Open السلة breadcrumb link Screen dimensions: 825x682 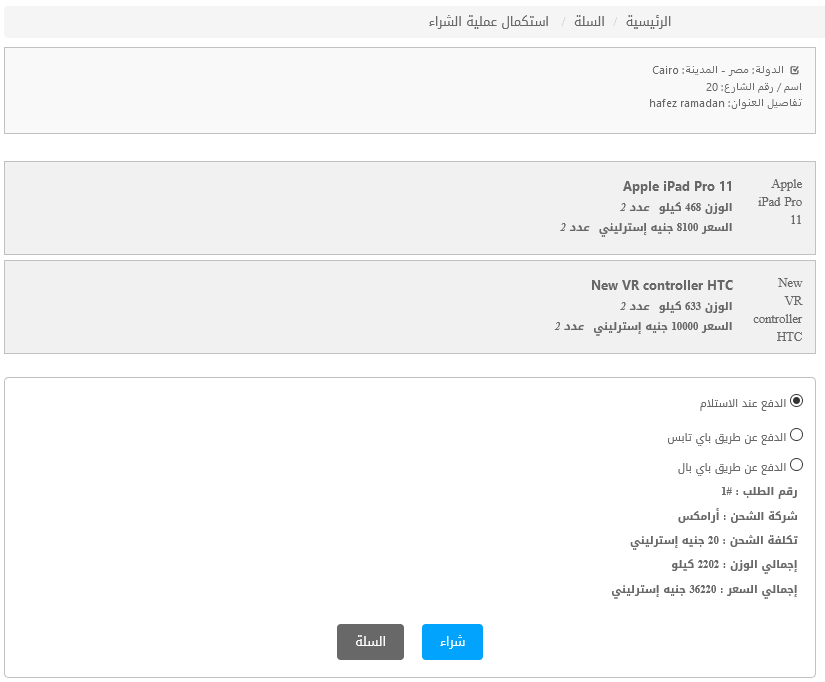pos(589,22)
